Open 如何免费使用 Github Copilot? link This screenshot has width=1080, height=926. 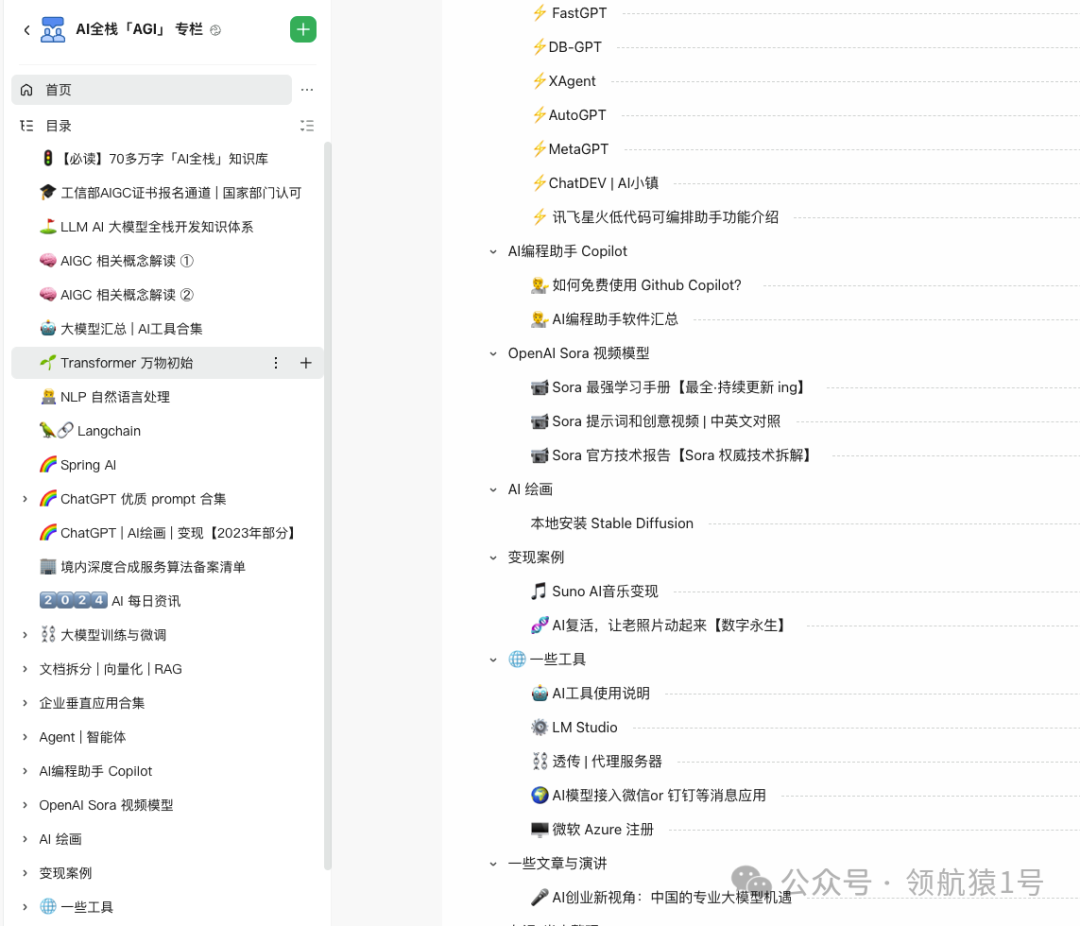647,285
